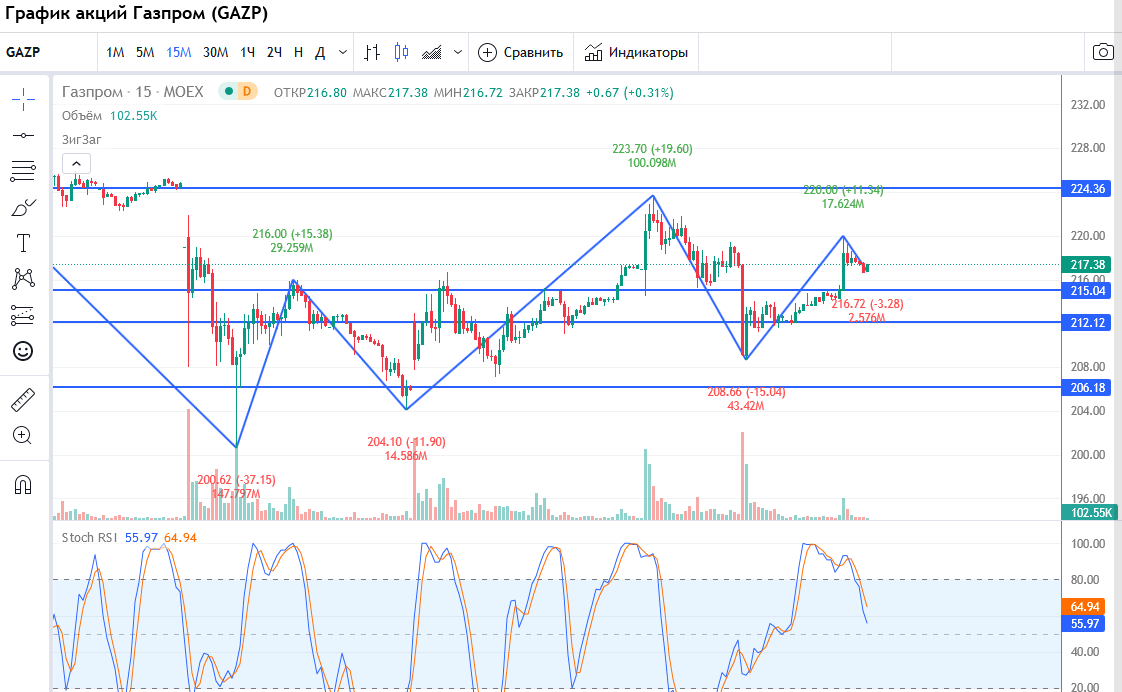This screenshot has width=1122, height=692.
Task: Switch chart style to candles
Action: coord(401,52)
